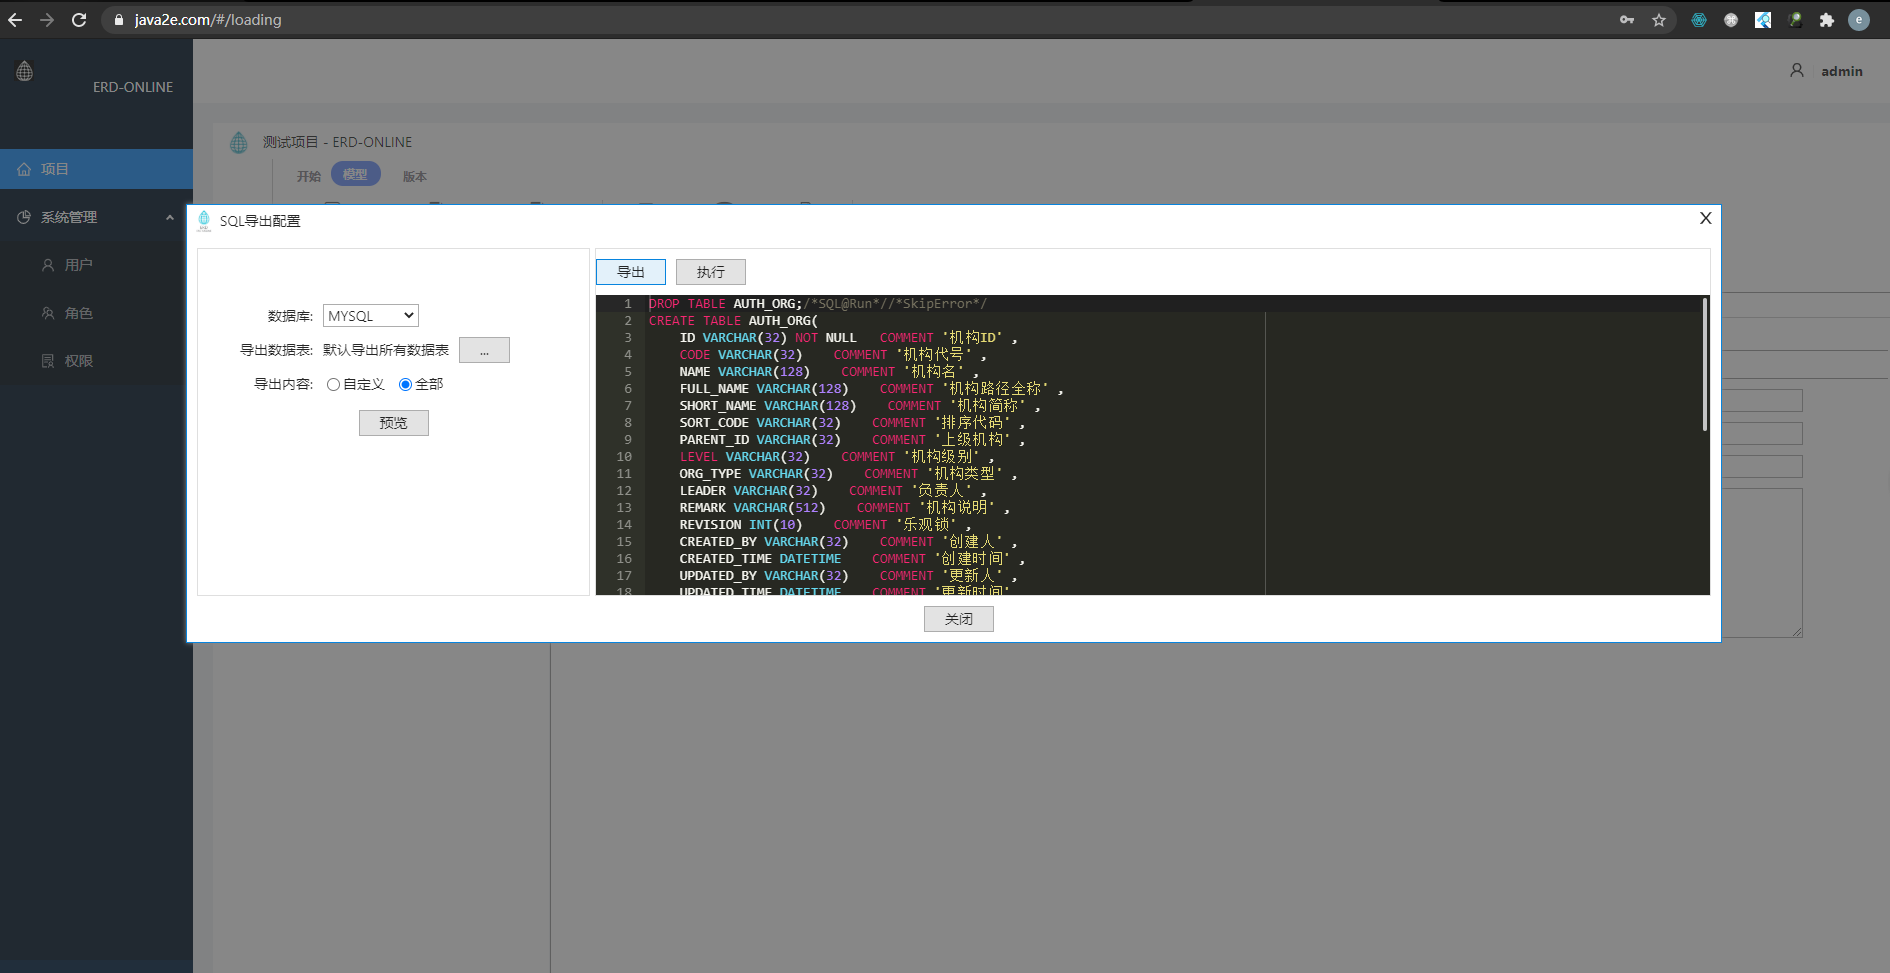Click the ERD-ONLINE sidebar title
This screenshot has width=1890, height=973.
pyautogui.click(x=133, y=87)
